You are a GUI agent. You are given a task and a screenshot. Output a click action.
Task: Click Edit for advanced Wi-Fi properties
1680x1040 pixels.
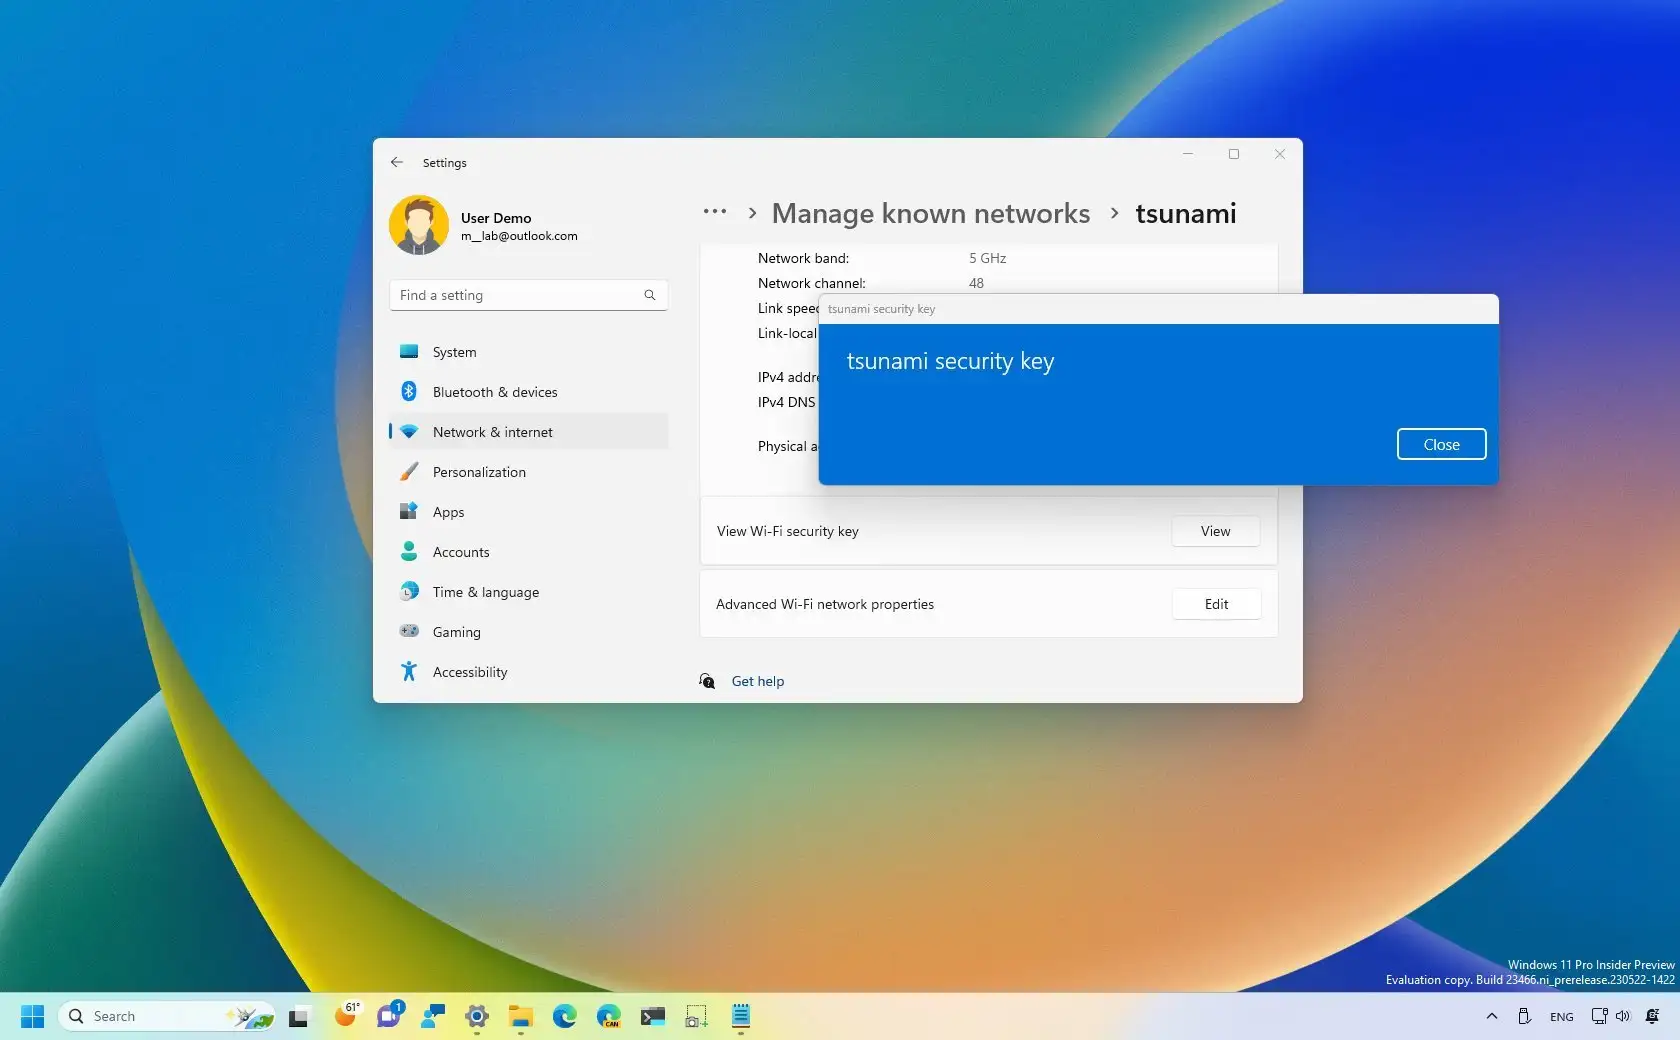pyautogui.click(x=1215, y=604)
